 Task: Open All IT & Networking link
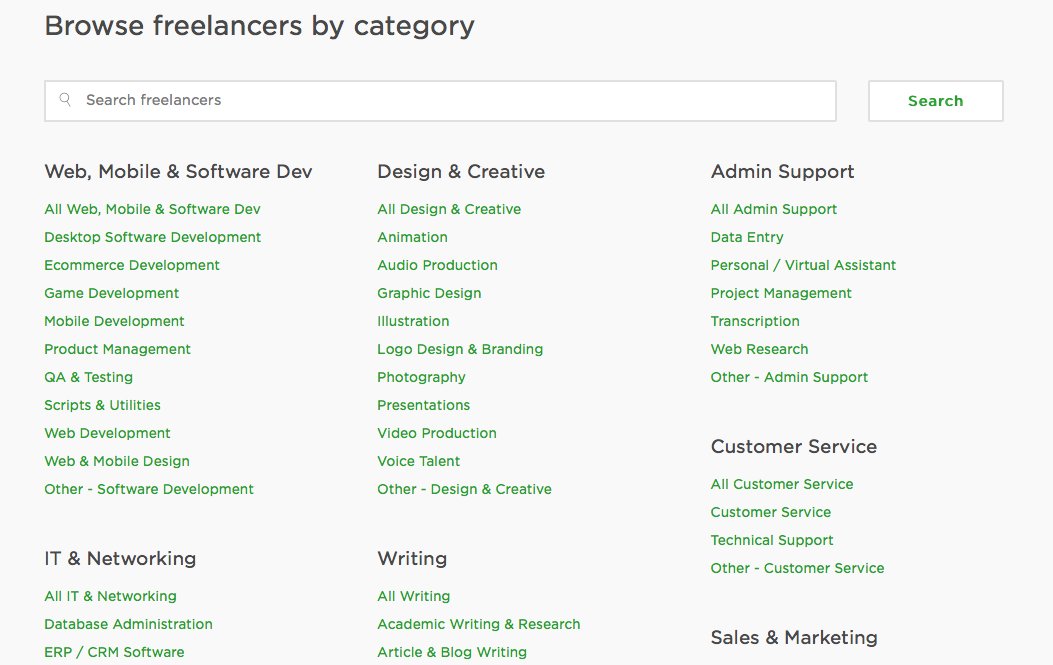click(x=110, y=596)
